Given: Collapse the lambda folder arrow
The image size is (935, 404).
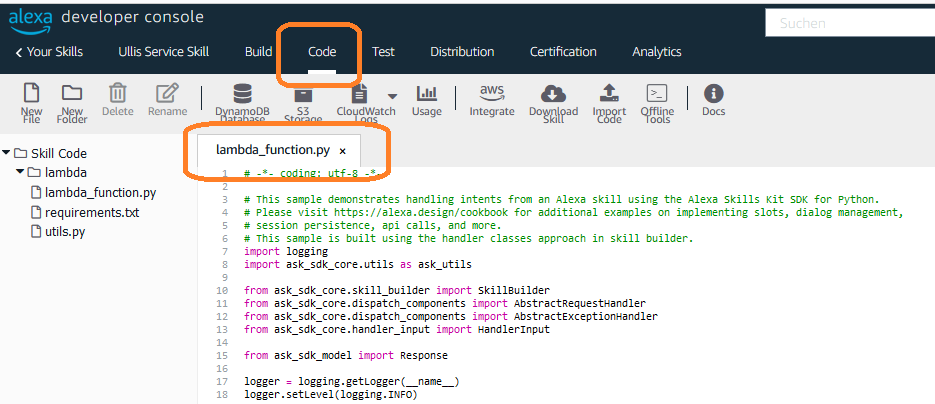Looking at the screenshot, I should [x=20, y=172].
